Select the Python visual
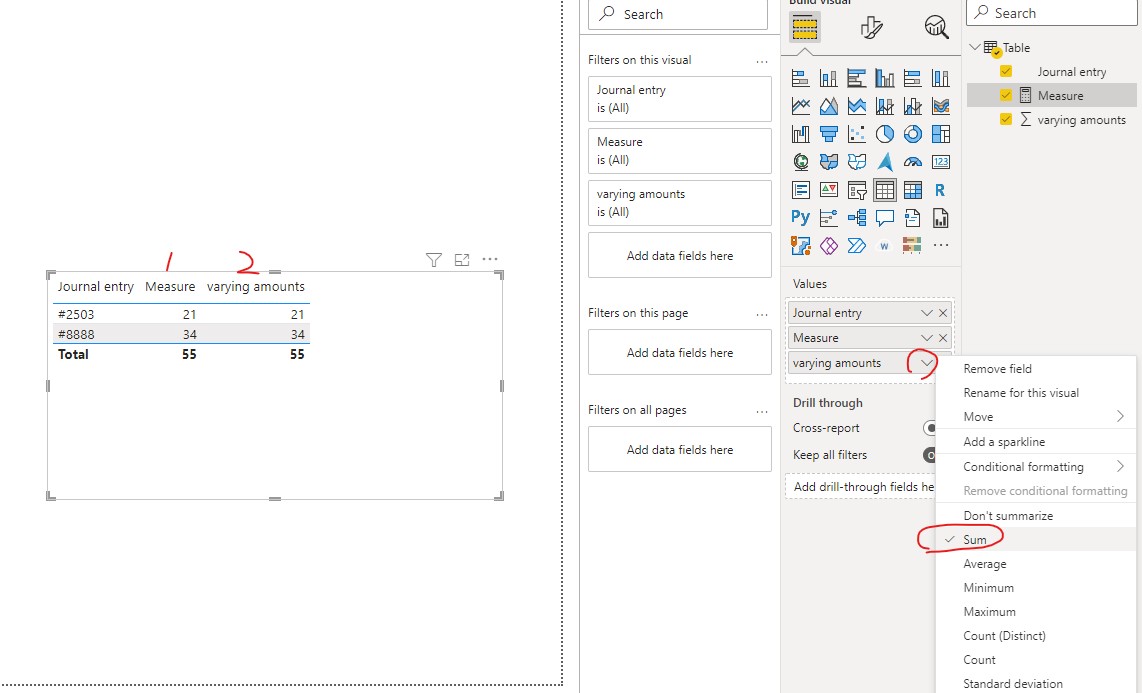This screenshot has height=693, width=1142. [800, 218]
